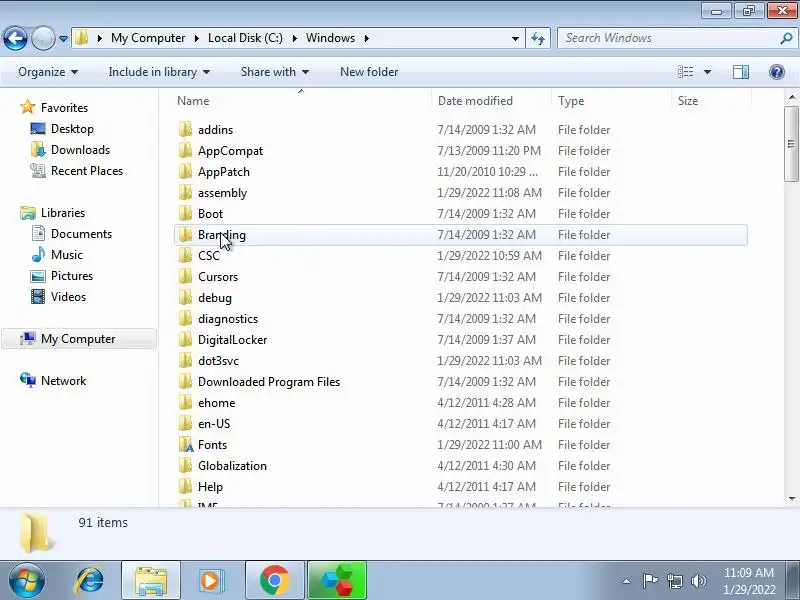This screenshot has height=600, width=800.
Task: Select the Downloaded Program Files folder
Action: click(269, 382)
